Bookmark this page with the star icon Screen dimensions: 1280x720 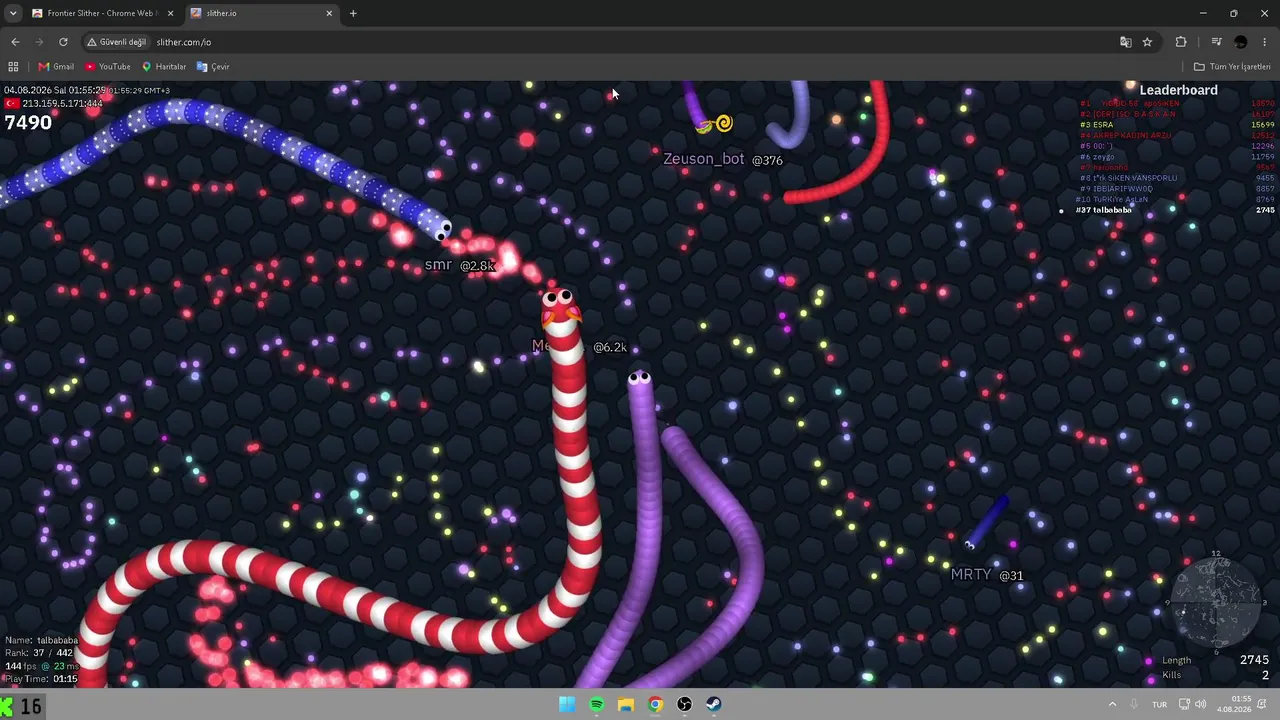1147,42
